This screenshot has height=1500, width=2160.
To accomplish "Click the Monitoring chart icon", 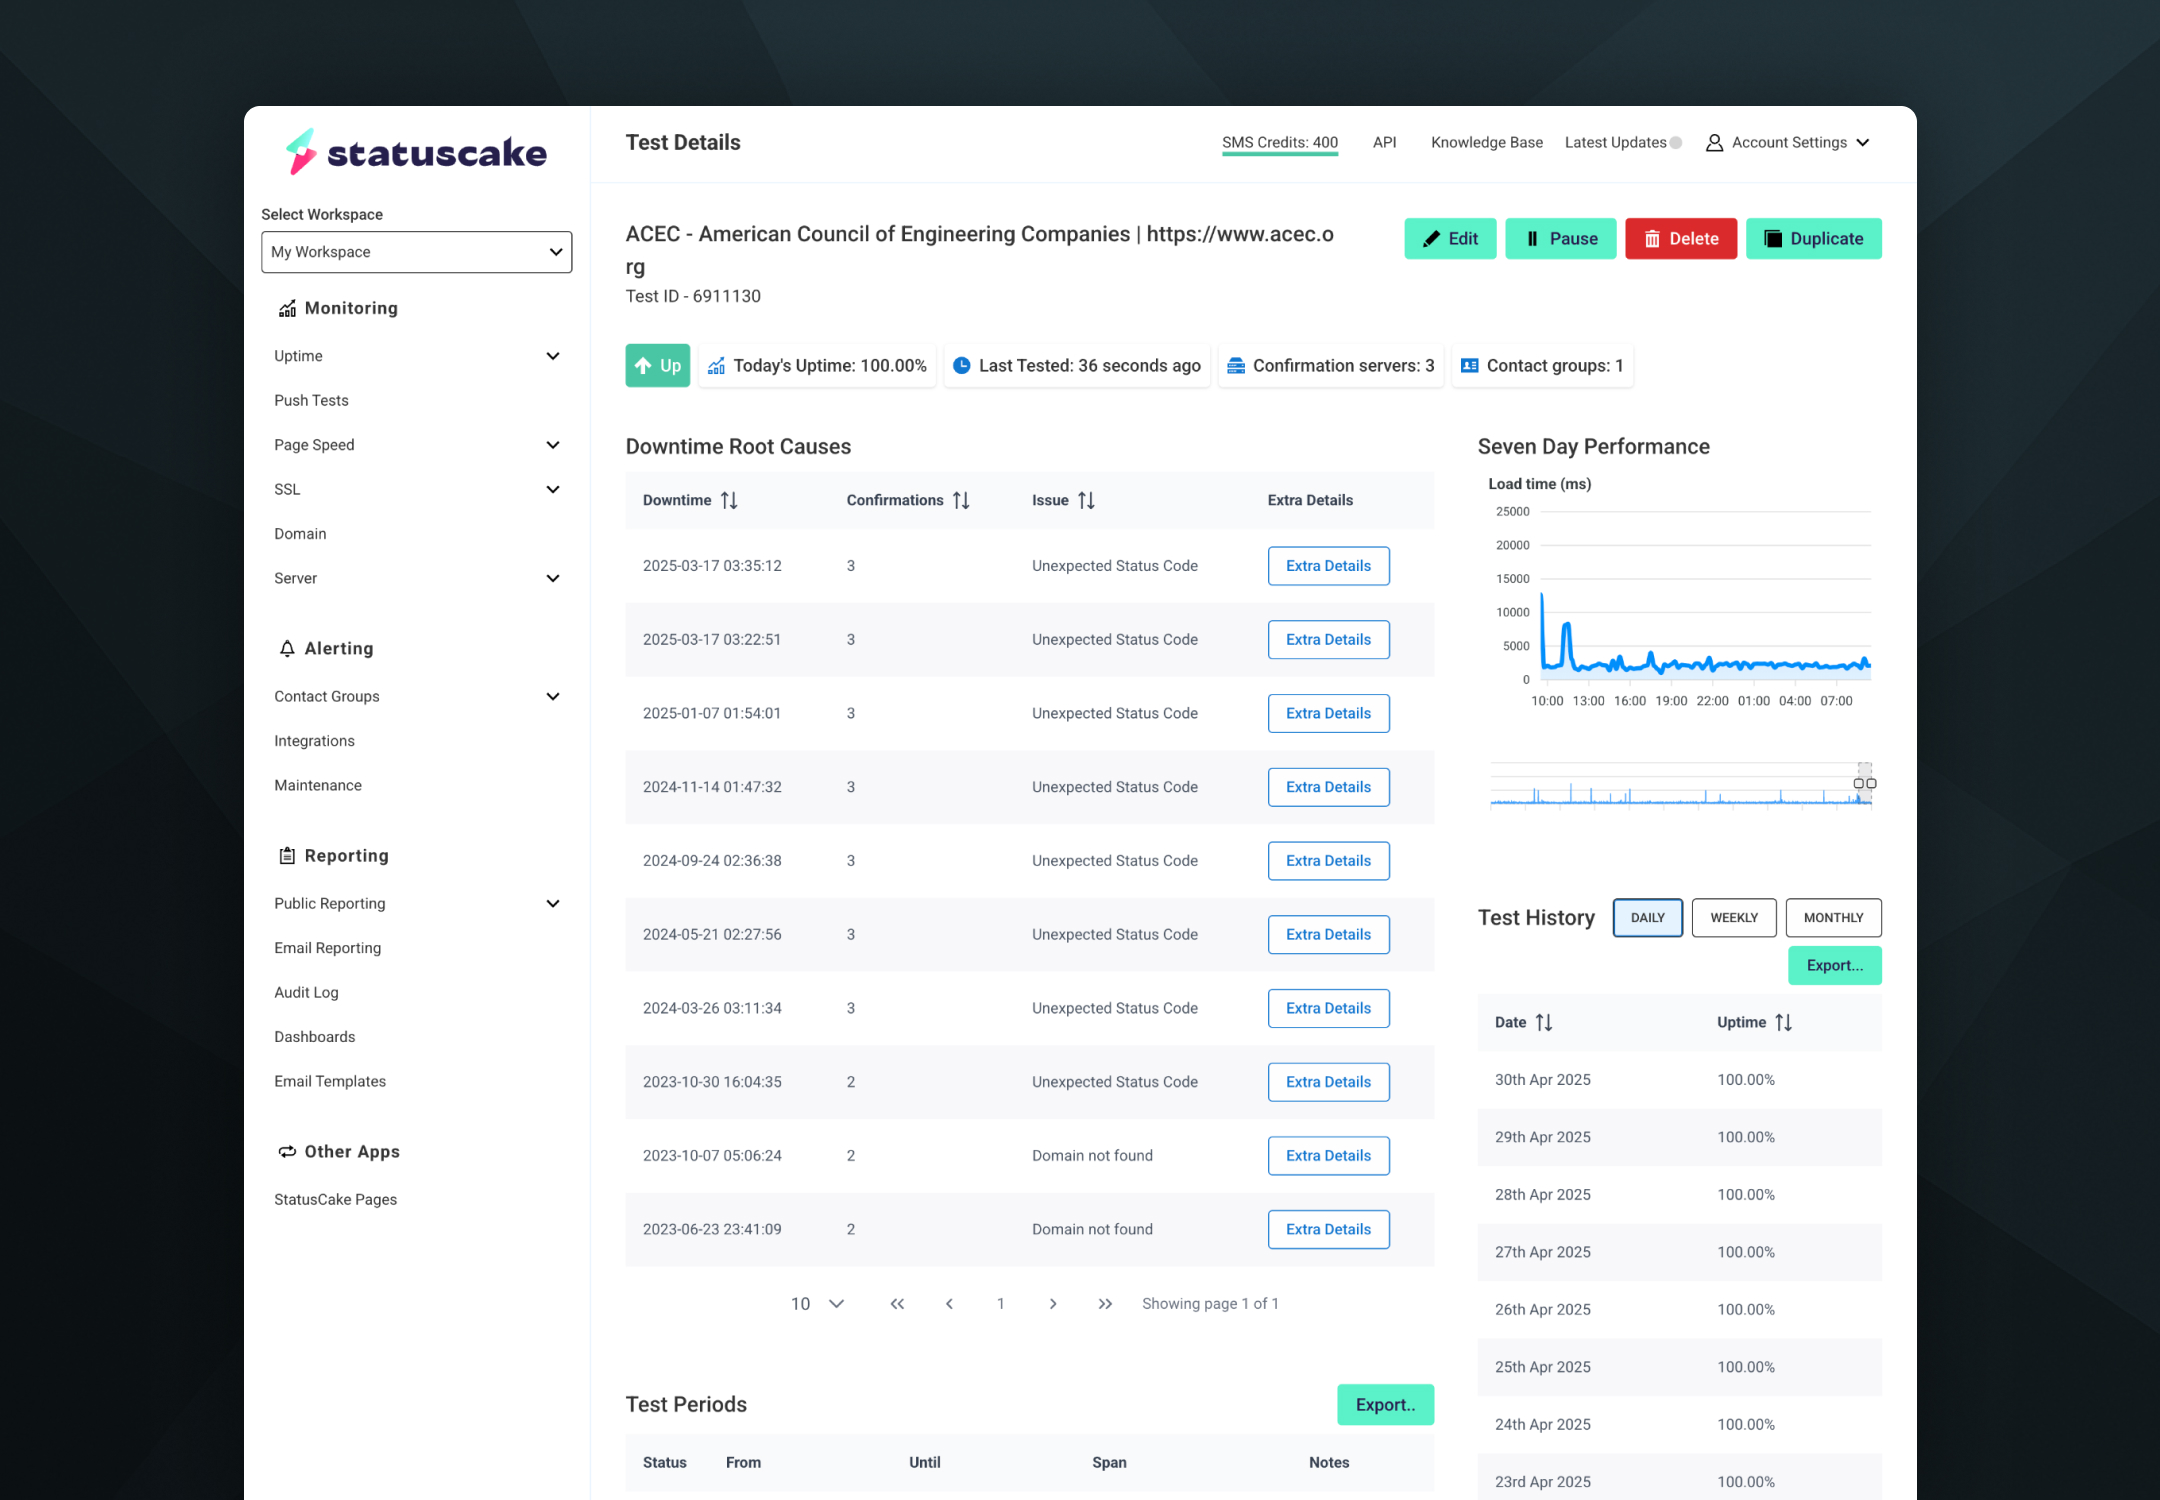I will 287,308.
